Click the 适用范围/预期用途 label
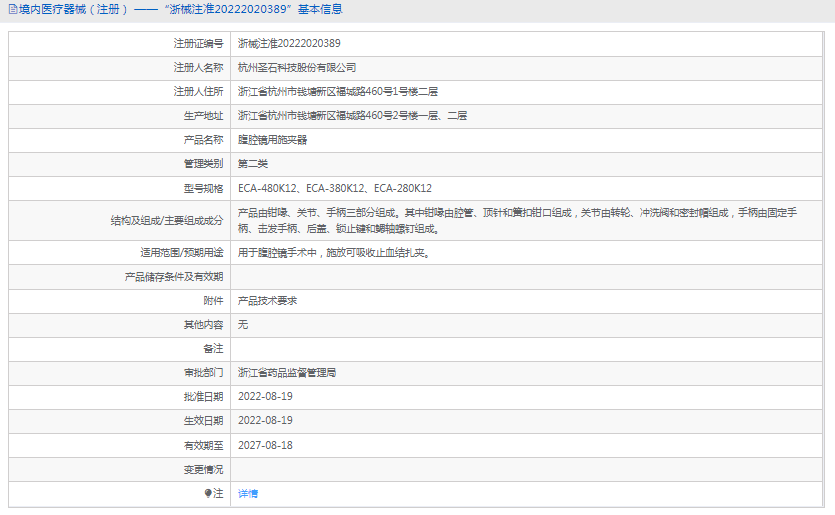Image resolution: width=835 pixels, height=515 pixels. coord(182,253)
